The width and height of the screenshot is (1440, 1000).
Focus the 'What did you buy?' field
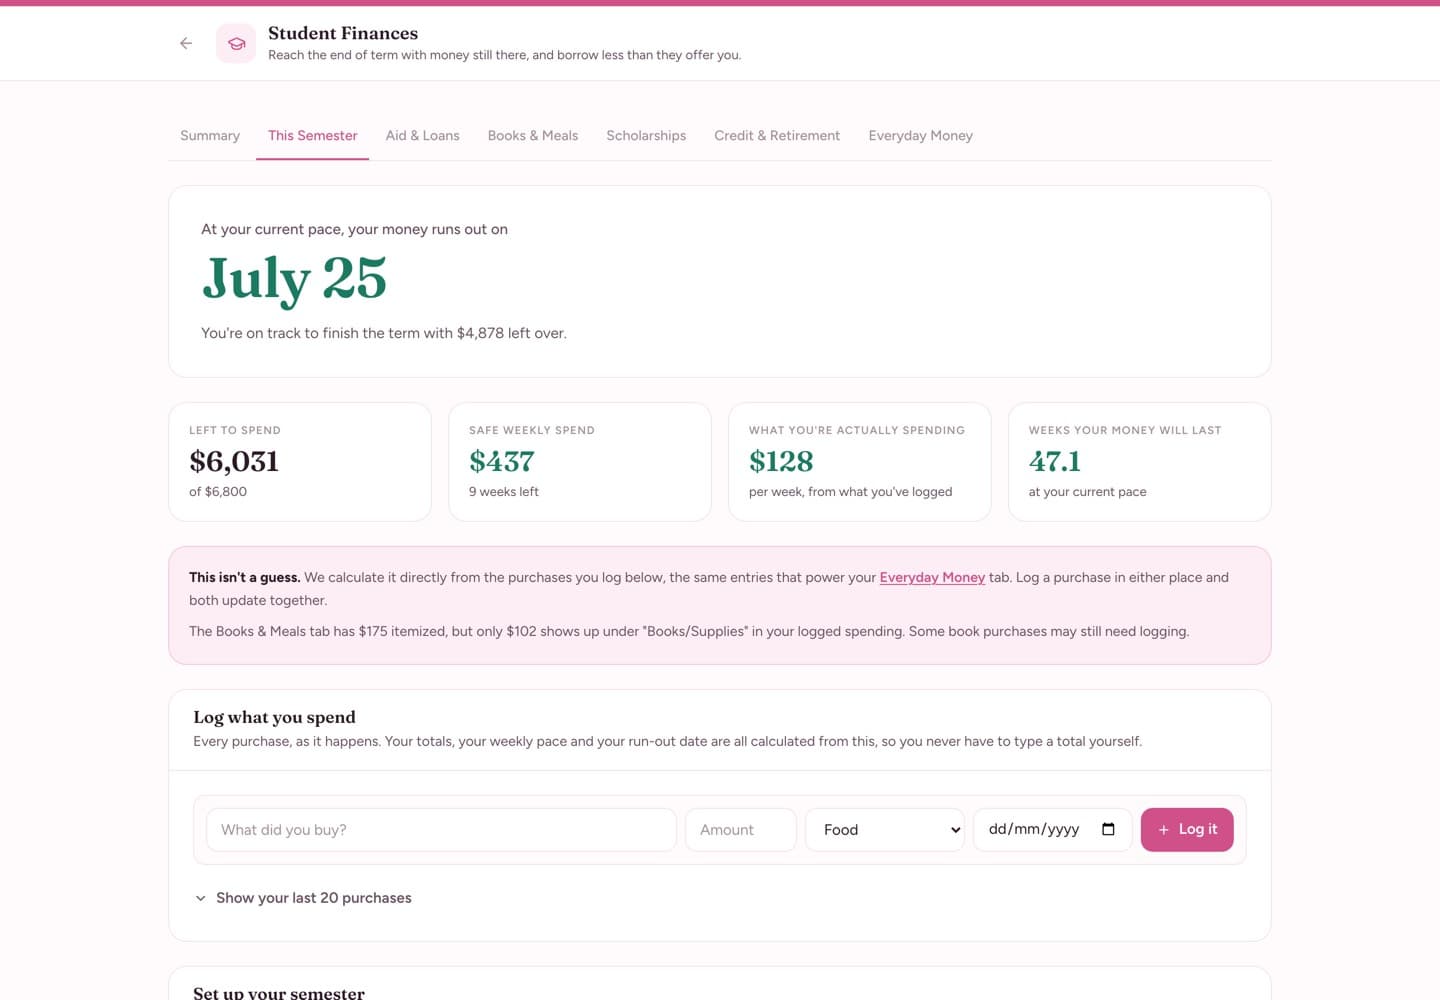coord(441,830)
